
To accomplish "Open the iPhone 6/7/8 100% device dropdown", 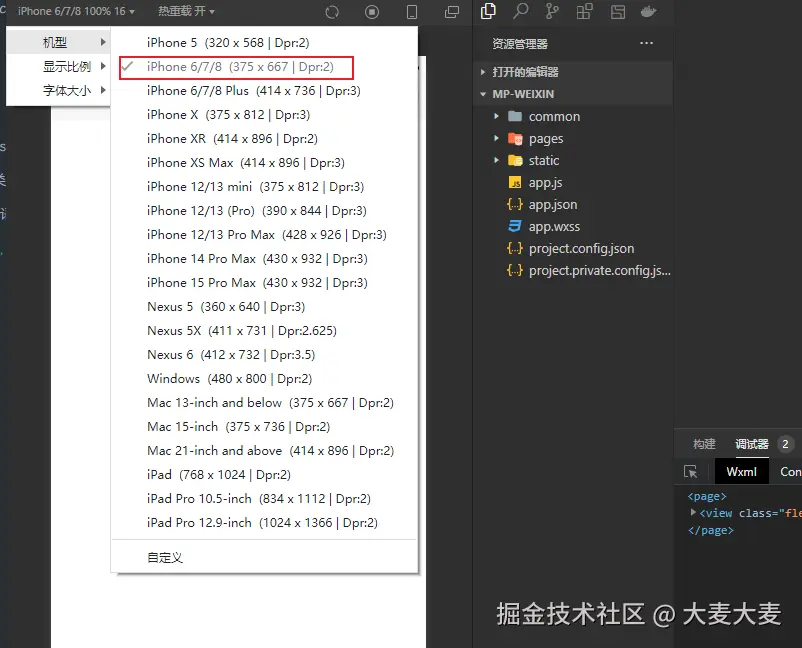I will tap(76, 11).
